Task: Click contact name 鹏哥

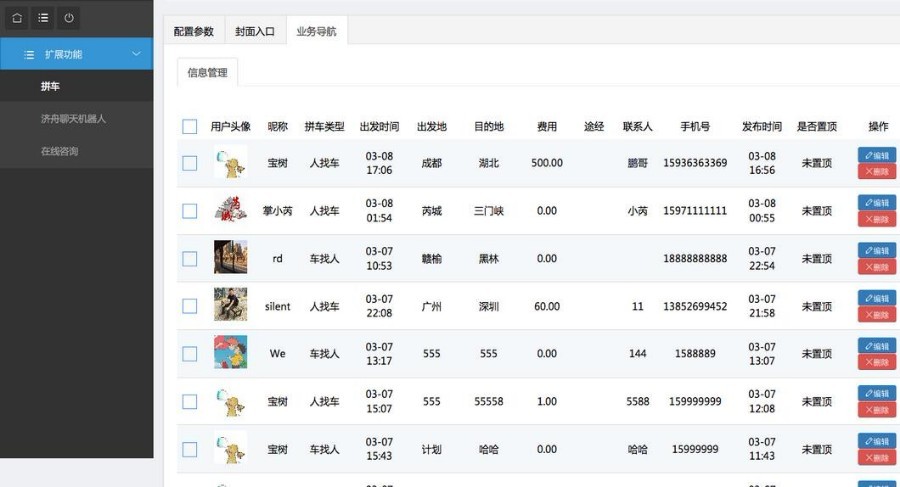Action: [x=638, y=163]
